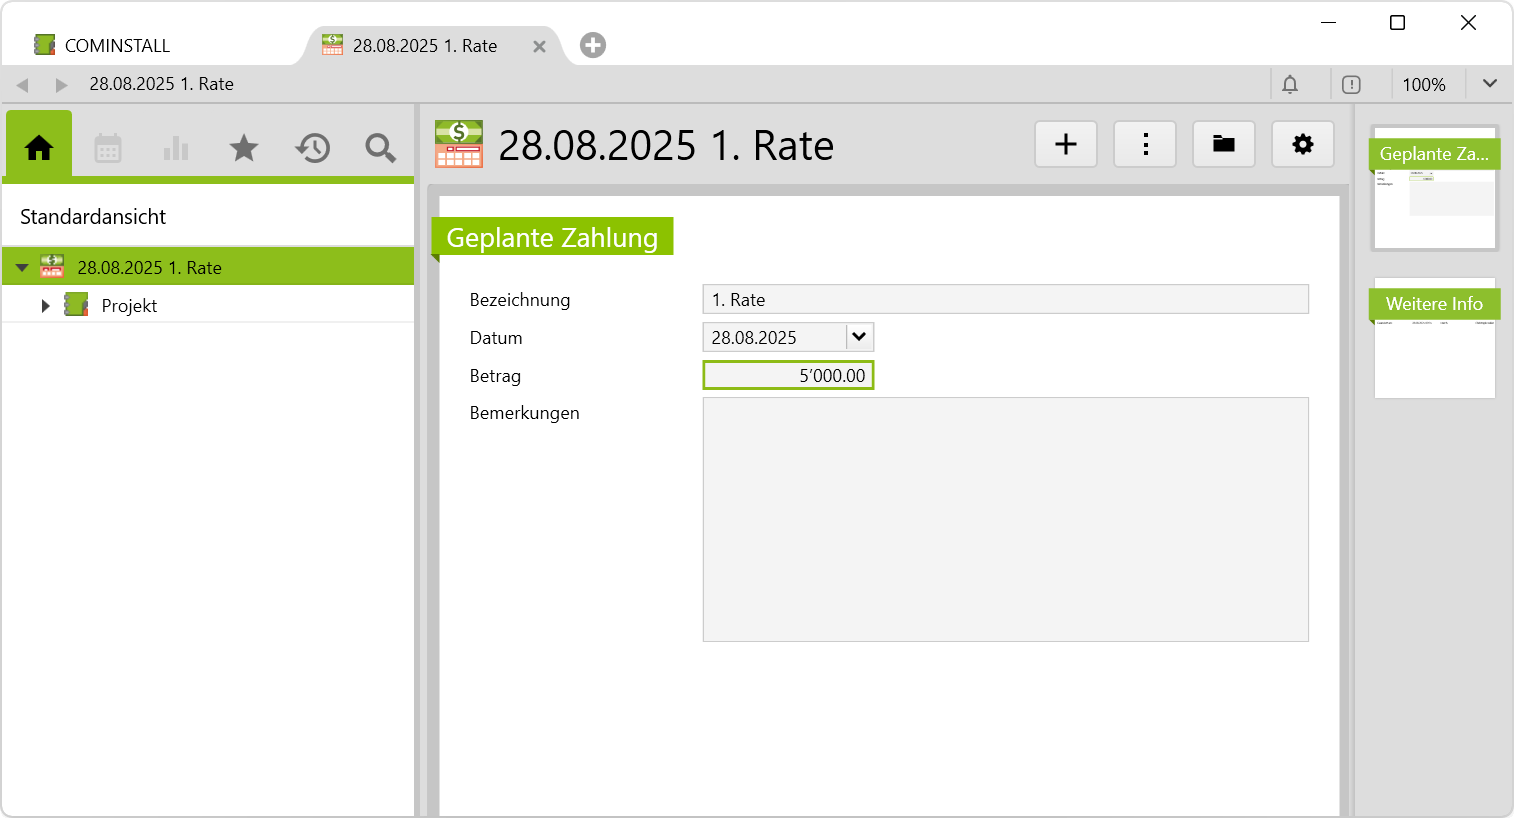This screenshot has height=818, width=1514.
Task: Open the zoom level chevron dropdown
Action: pyautogui.click(x=1490, y=84)
